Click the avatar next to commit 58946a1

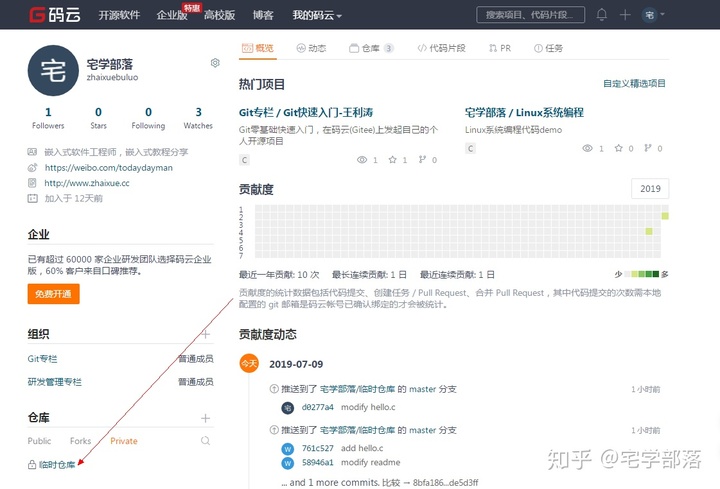click(x=287, y=463)
